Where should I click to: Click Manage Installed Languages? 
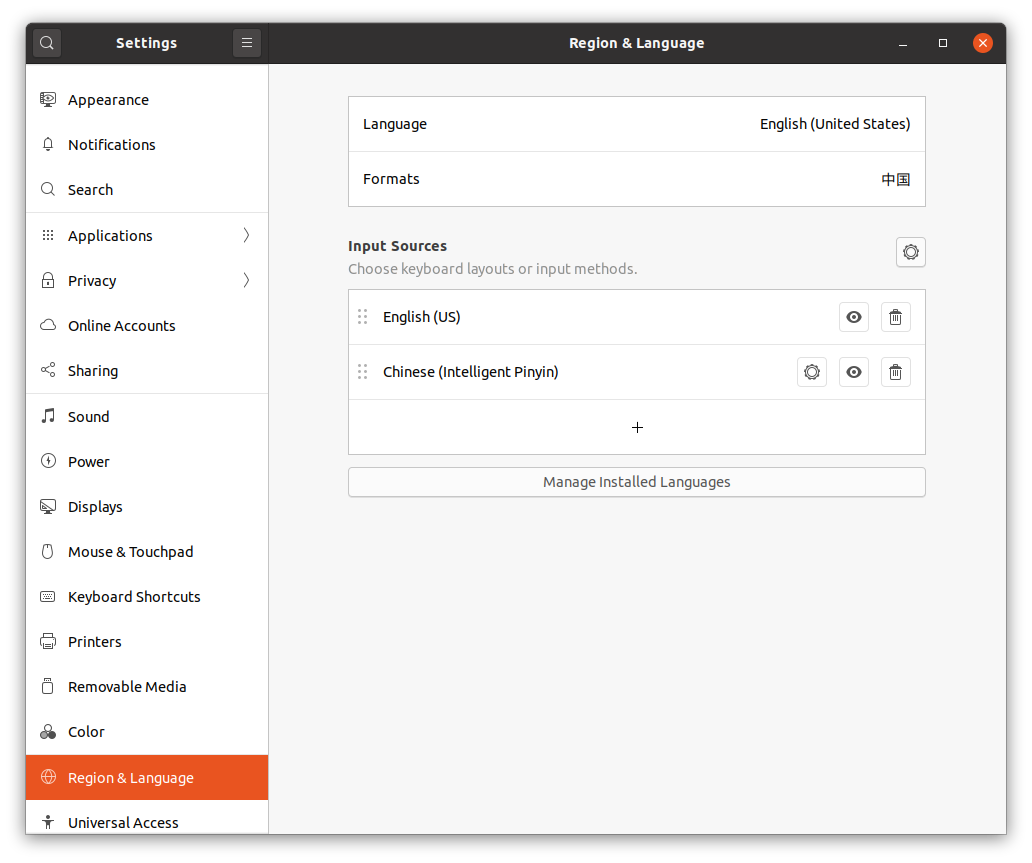(636, 481)
